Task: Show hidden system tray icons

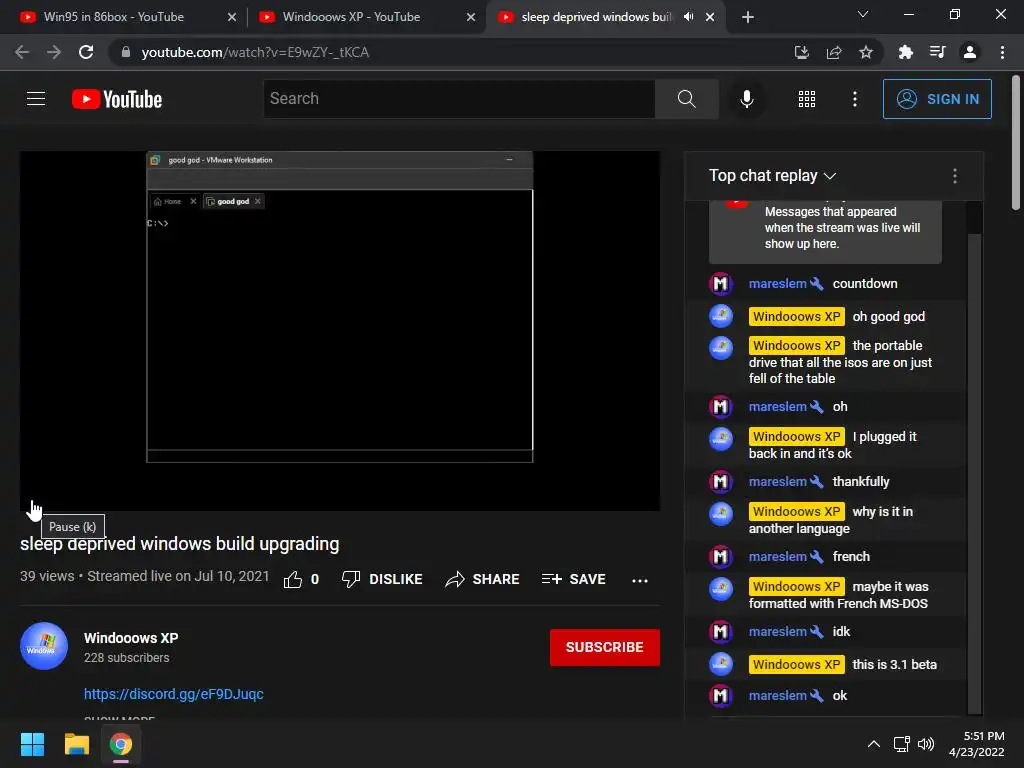Action: click(874, 744)
